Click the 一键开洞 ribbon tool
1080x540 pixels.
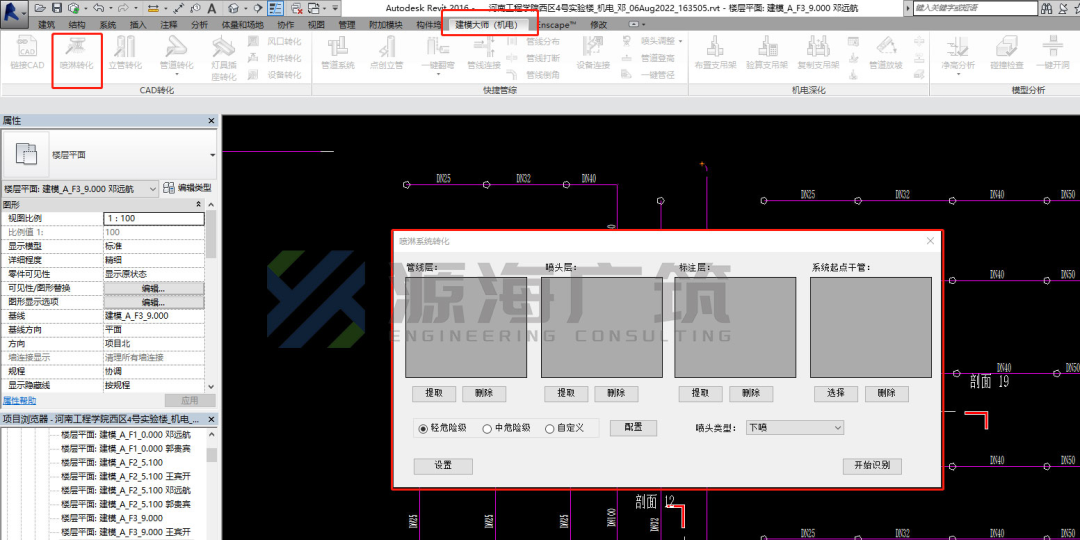tap(1052, 53)
